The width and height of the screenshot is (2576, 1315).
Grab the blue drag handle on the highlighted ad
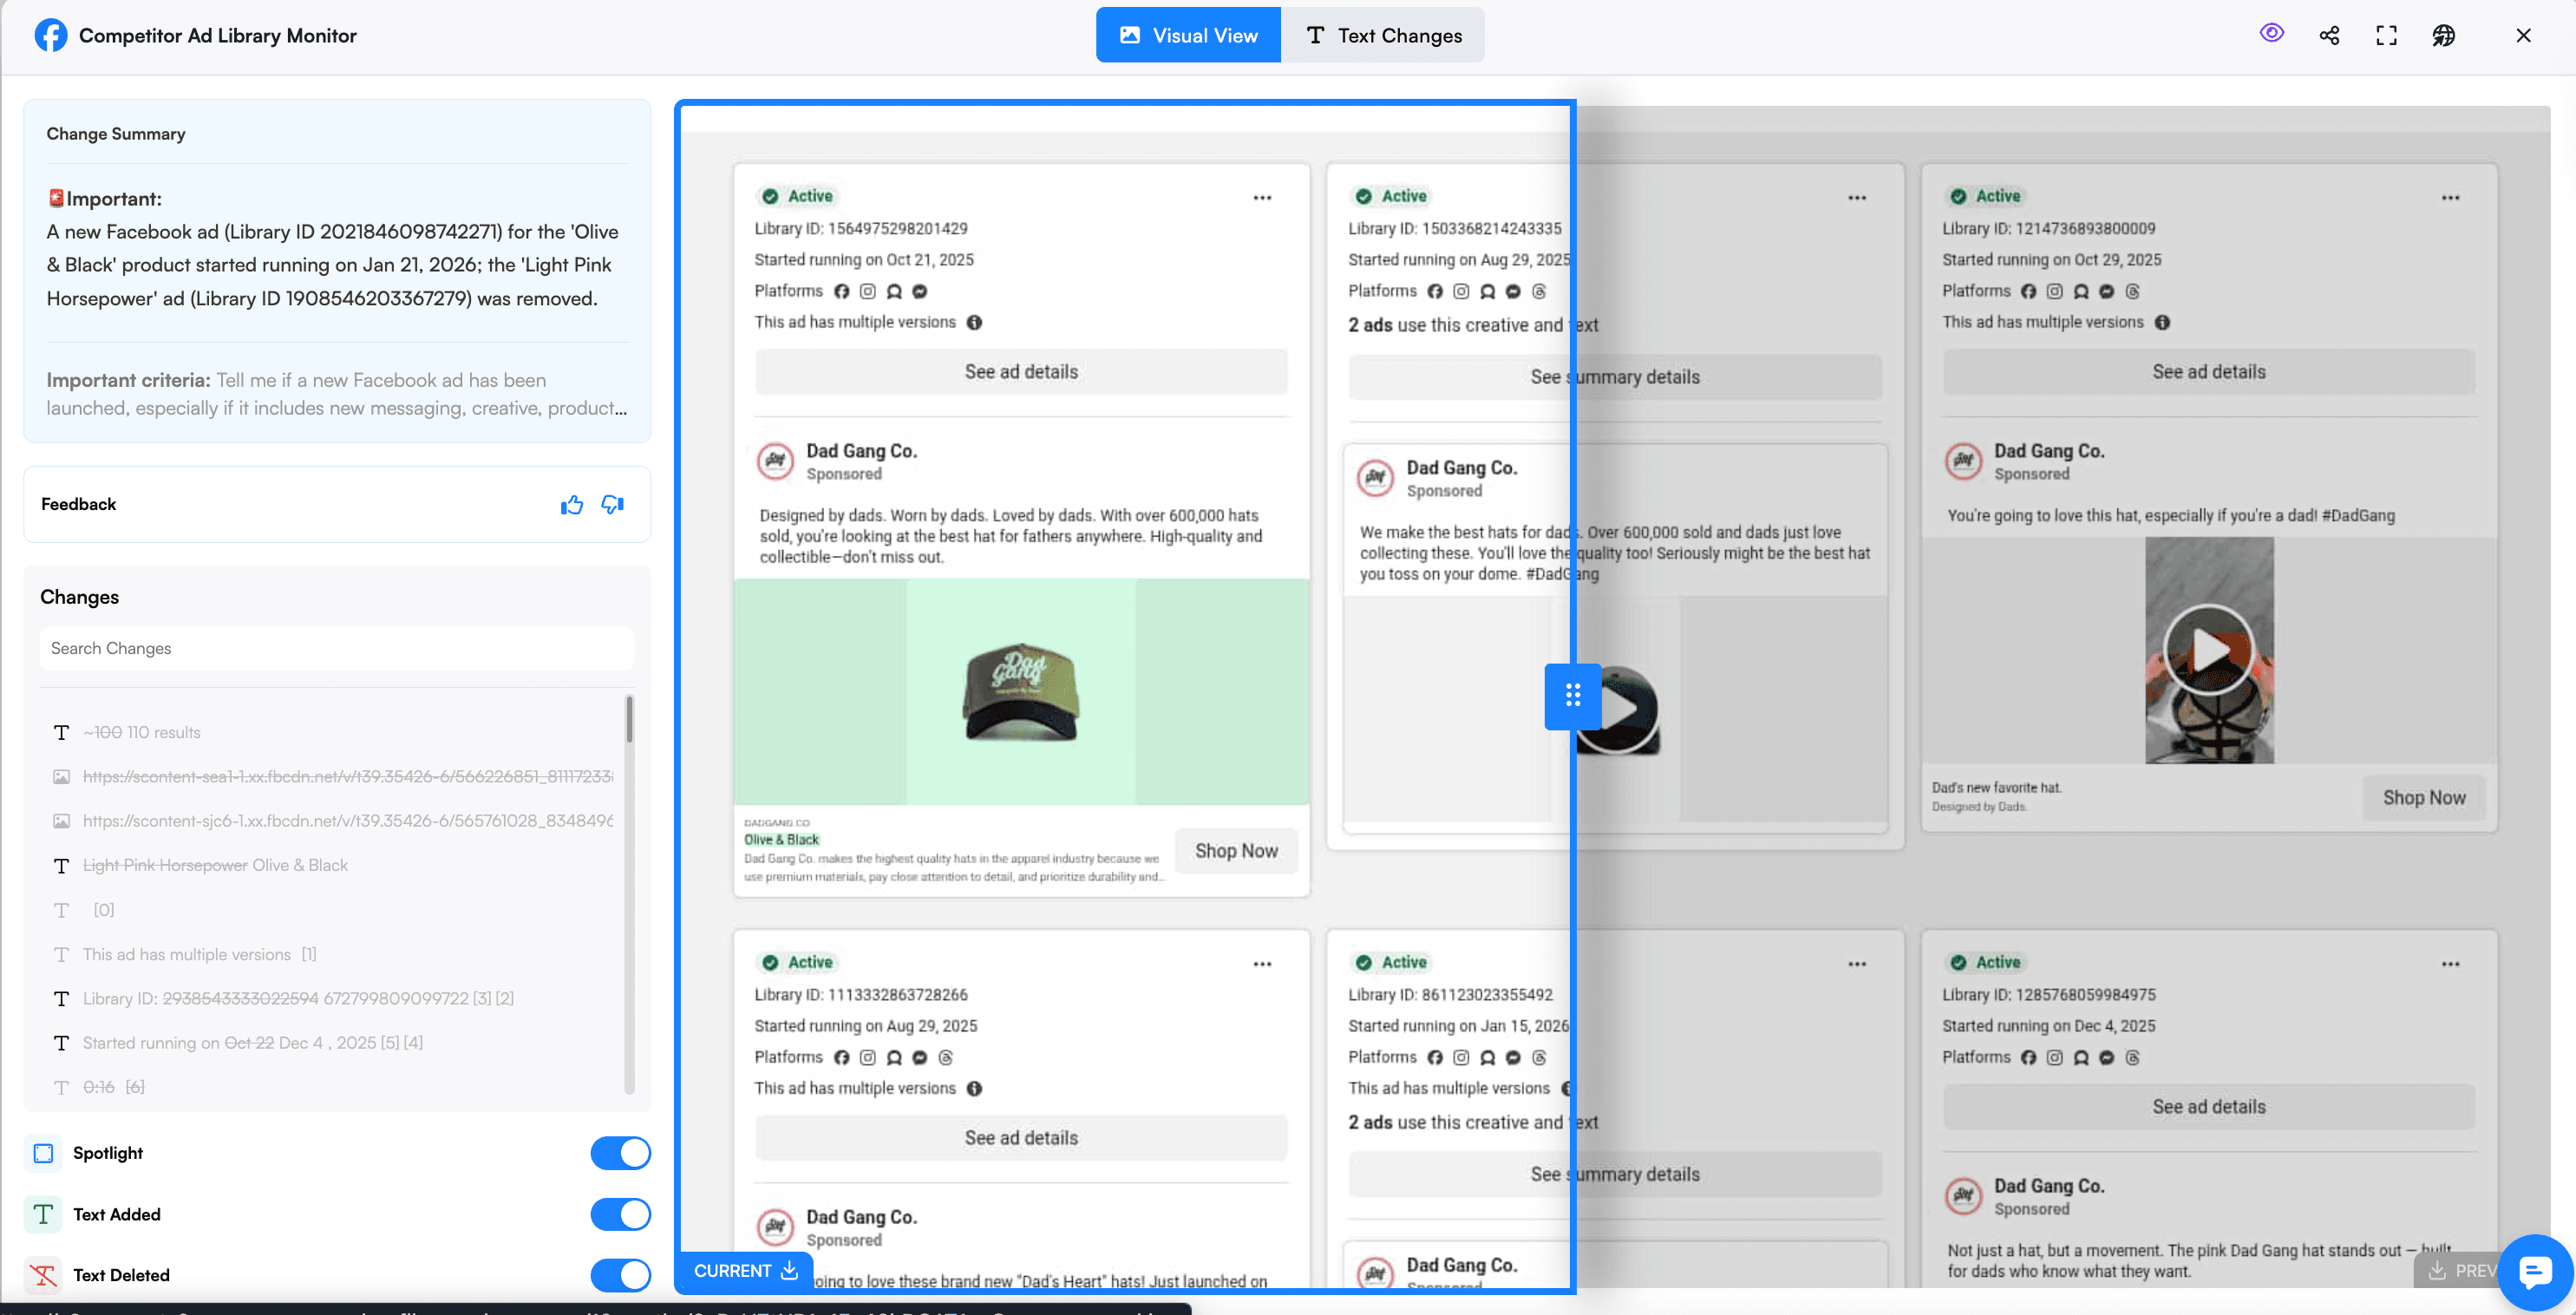(1572, 697)
